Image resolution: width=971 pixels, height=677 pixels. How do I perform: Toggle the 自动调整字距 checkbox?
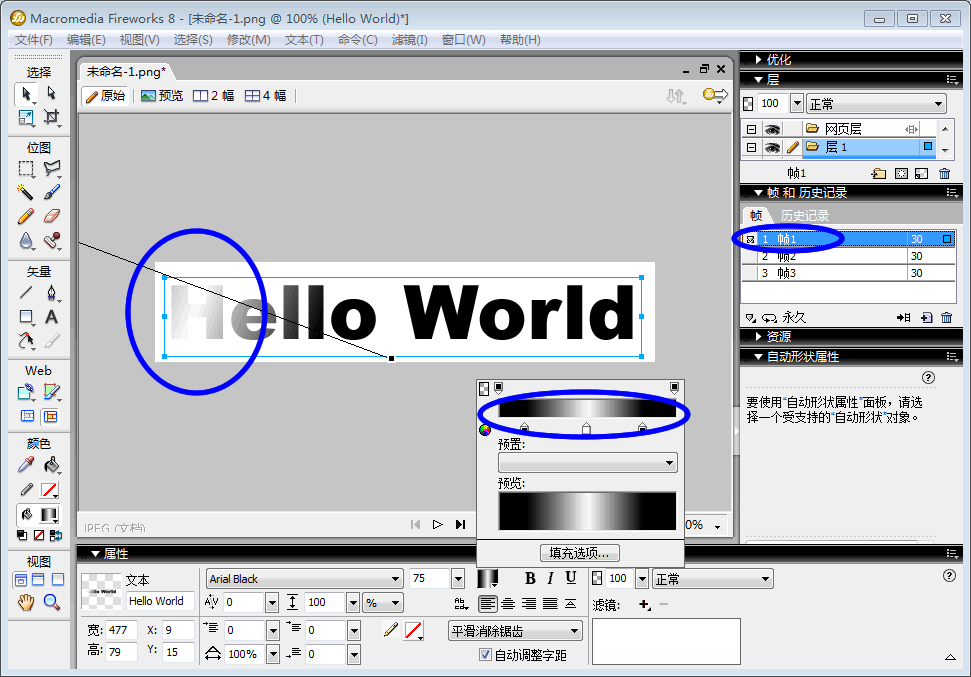coord(486,655)
